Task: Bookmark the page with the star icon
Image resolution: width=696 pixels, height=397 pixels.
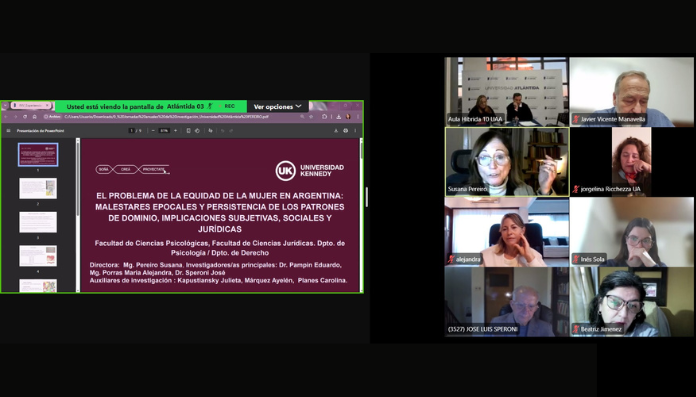Action: click(311, 117)
